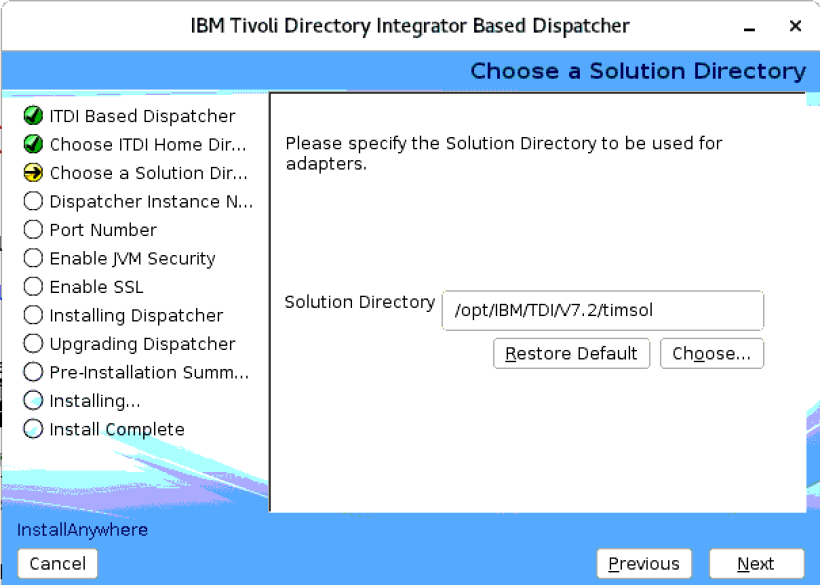This screenshot has width=820, height=585.
Task: Click green checkmark beside ITDI Based Dispatcher
Action: tap(33, 116)
